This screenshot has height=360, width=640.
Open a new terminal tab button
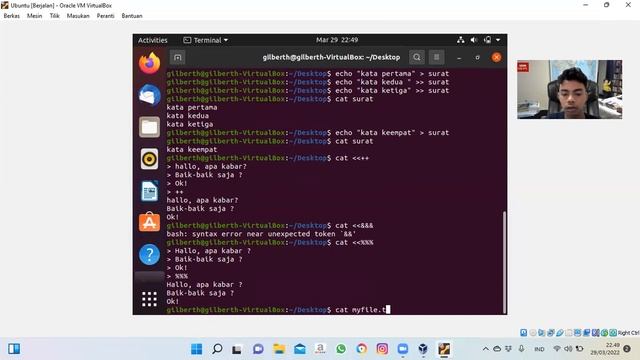[178, 58]
